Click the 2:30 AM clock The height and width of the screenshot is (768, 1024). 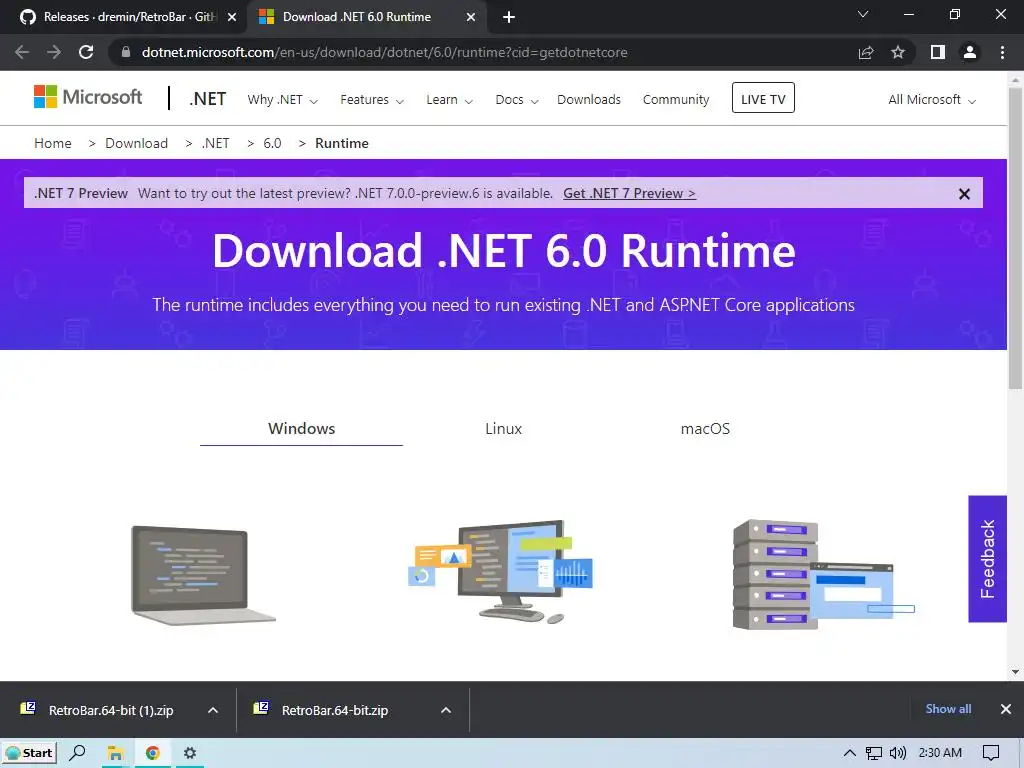click(x=940, y=753)
